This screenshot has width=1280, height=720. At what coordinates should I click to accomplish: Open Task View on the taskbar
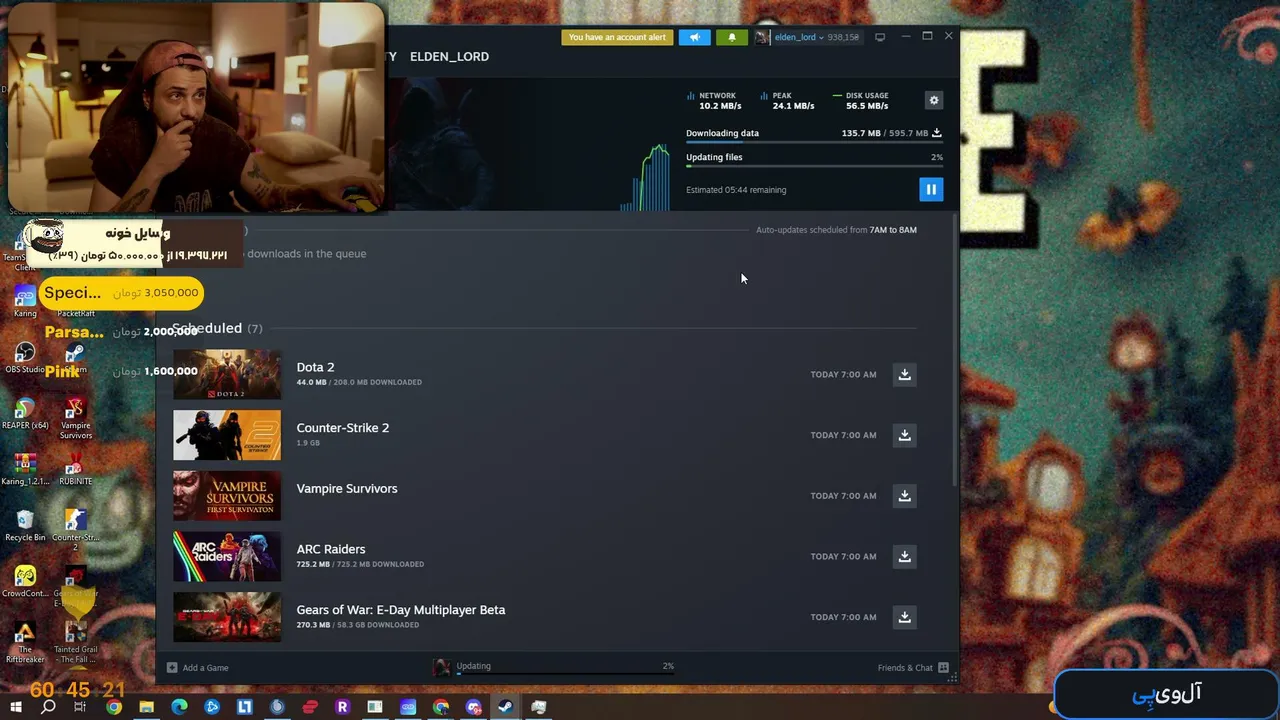(81, 707)
